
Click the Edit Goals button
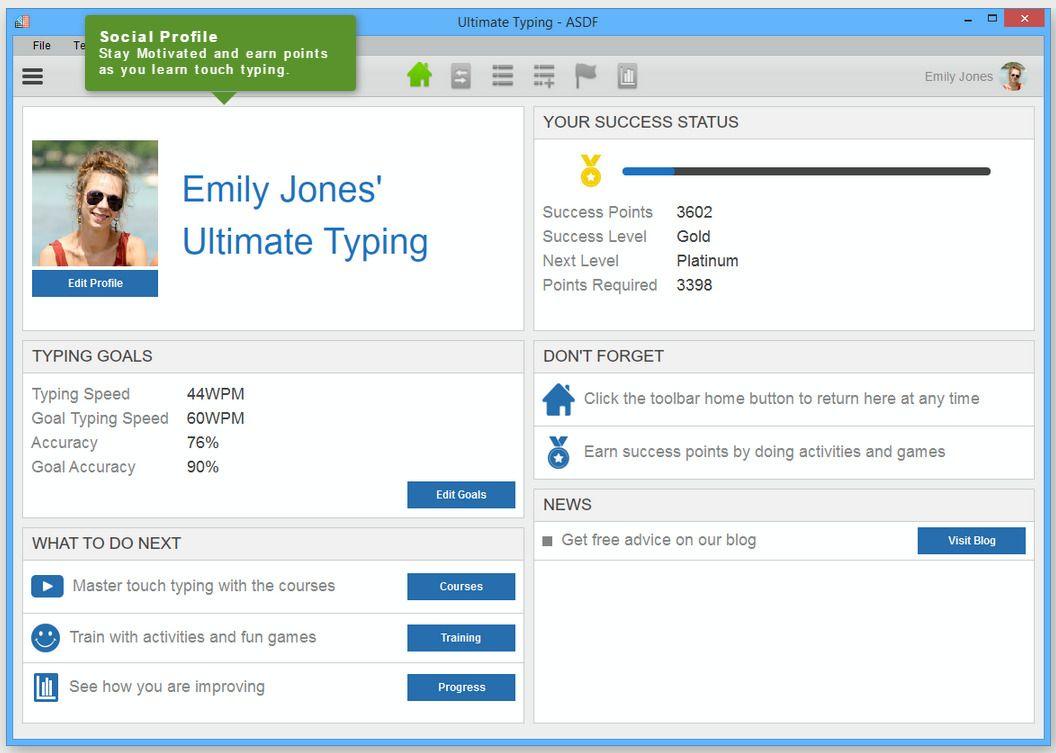(x=461, y=494)
